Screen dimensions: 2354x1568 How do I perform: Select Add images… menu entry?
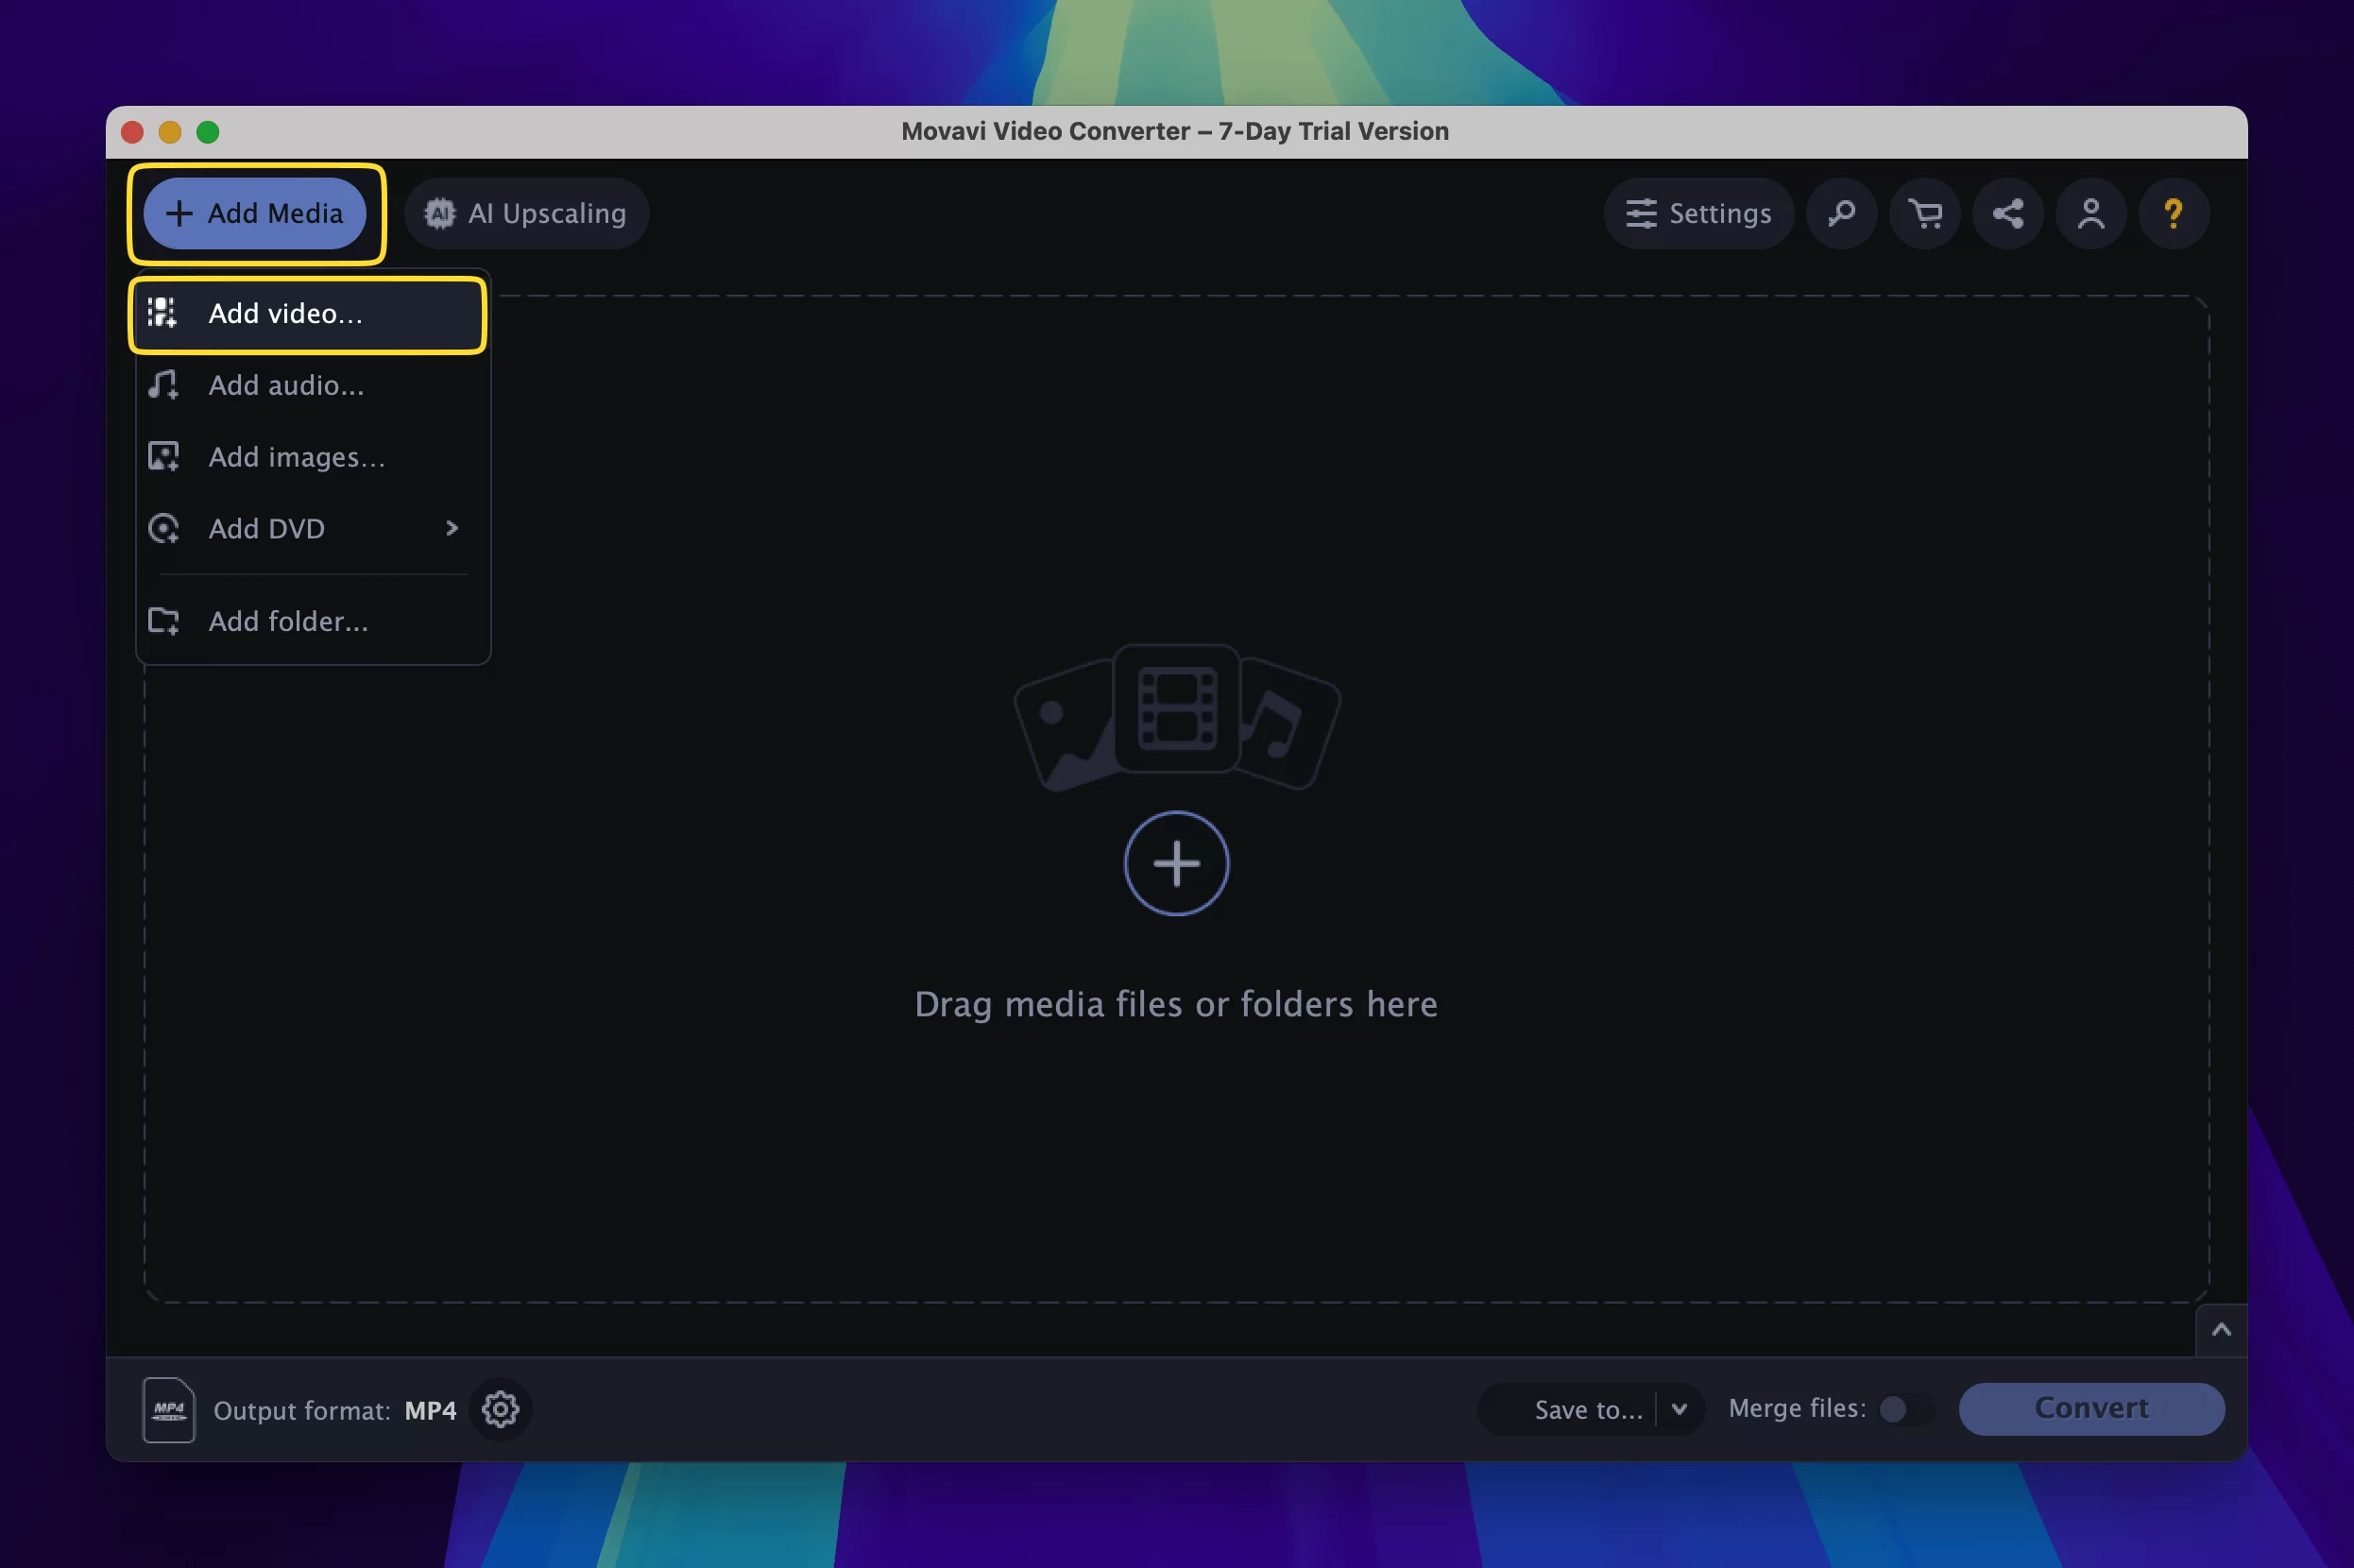pos(313,457)
